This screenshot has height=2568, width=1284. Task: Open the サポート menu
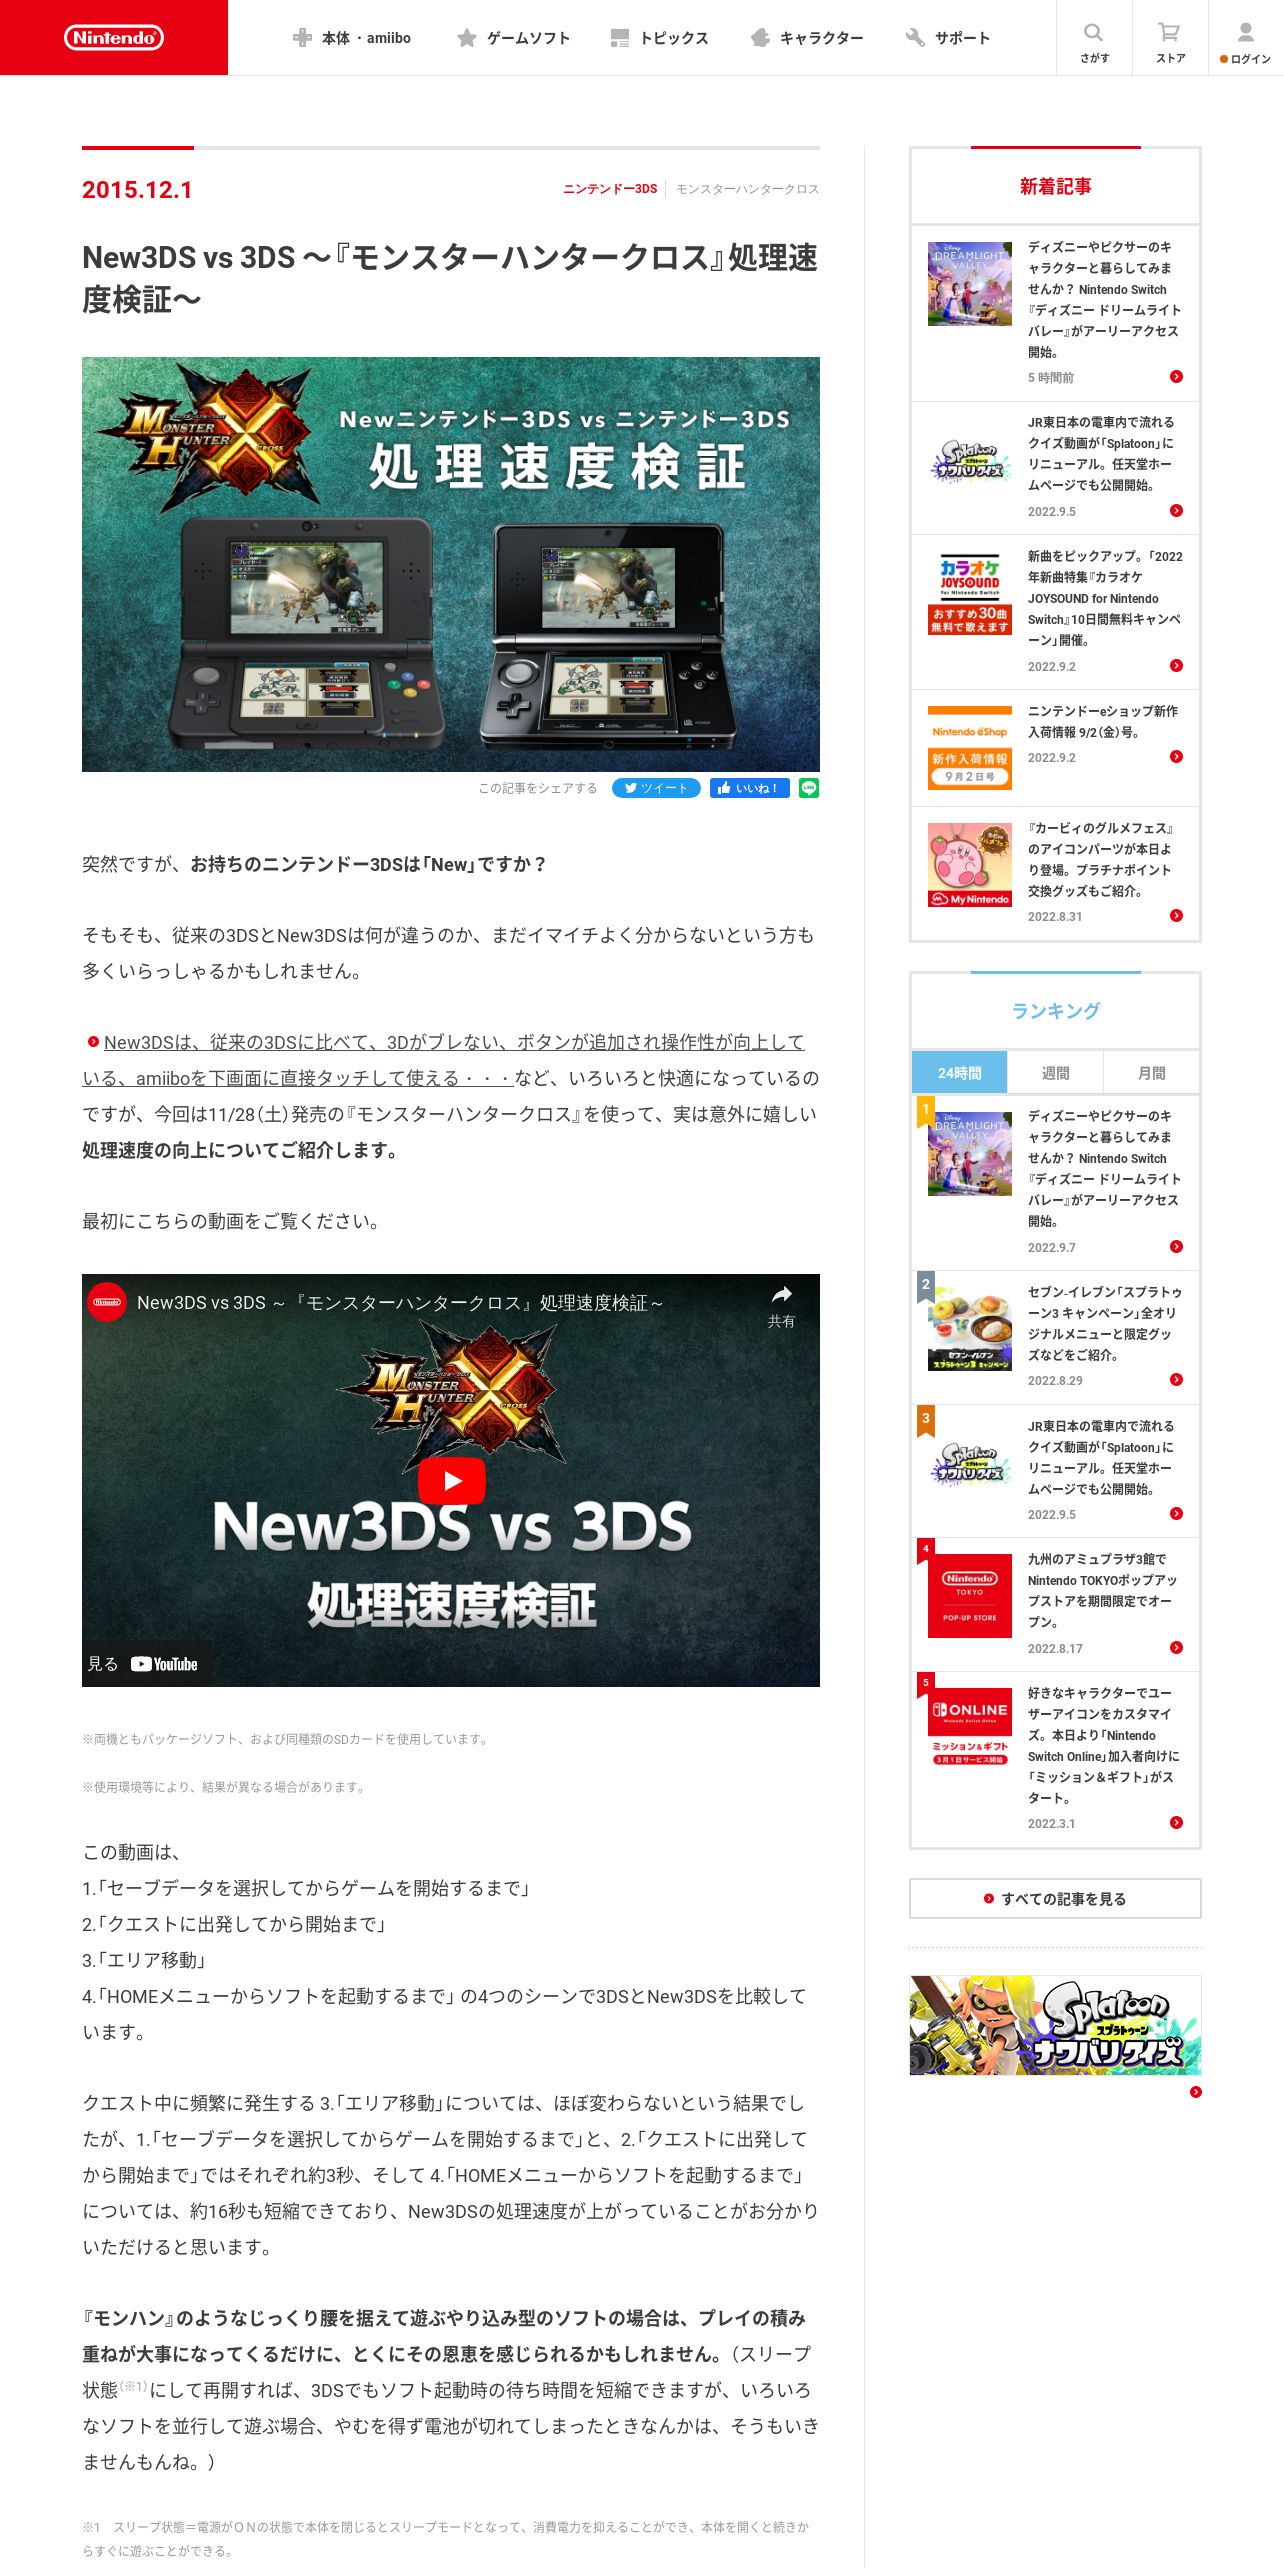click(x=947, y=38)
